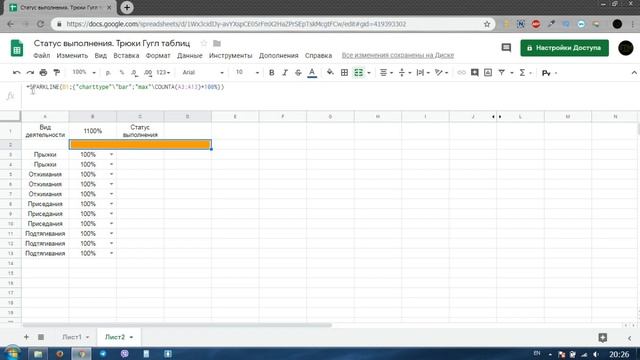
Task: Bookmark the page with the star in the address bar
Action: point(487,24)
